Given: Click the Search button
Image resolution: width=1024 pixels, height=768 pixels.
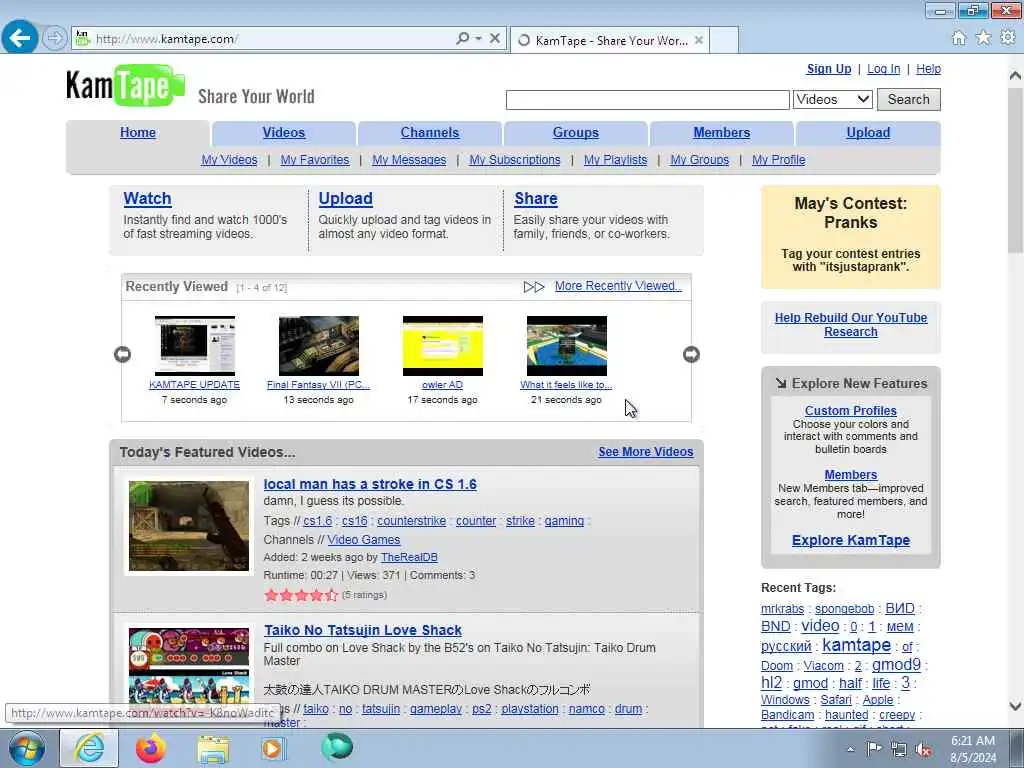Looking at the screenshot, I should click(x=908, y=99).
